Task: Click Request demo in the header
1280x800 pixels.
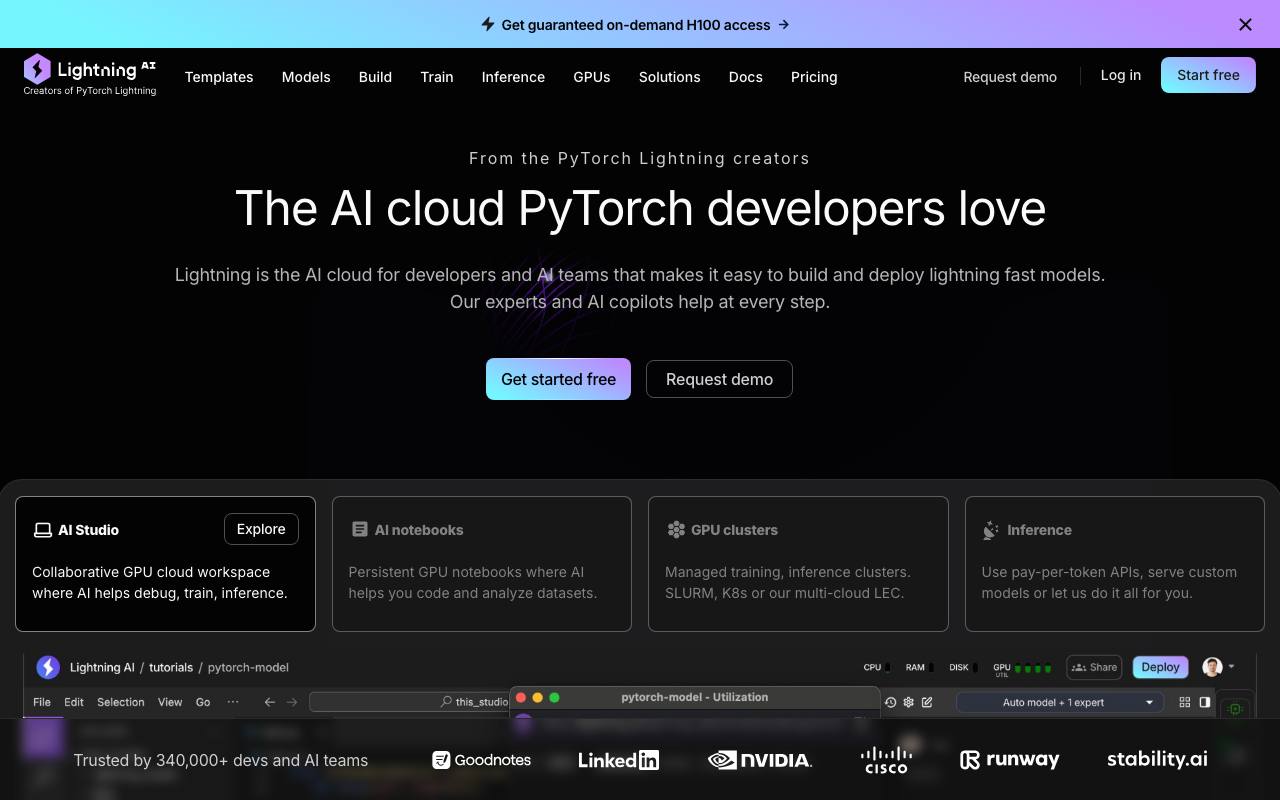Action: click(x=1010, y=77)
